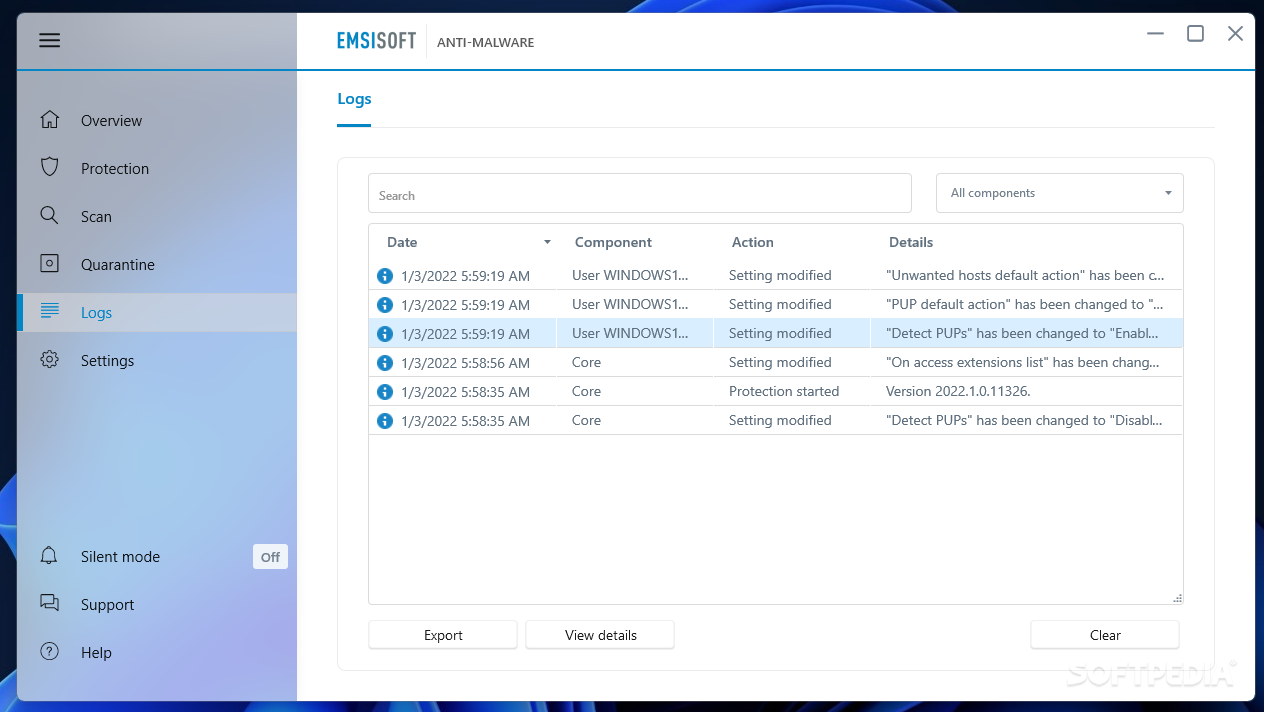Image resolution: width=1264 pixels, height=712 pixels.
Task: Click the Export button
Action: (443, 635)
